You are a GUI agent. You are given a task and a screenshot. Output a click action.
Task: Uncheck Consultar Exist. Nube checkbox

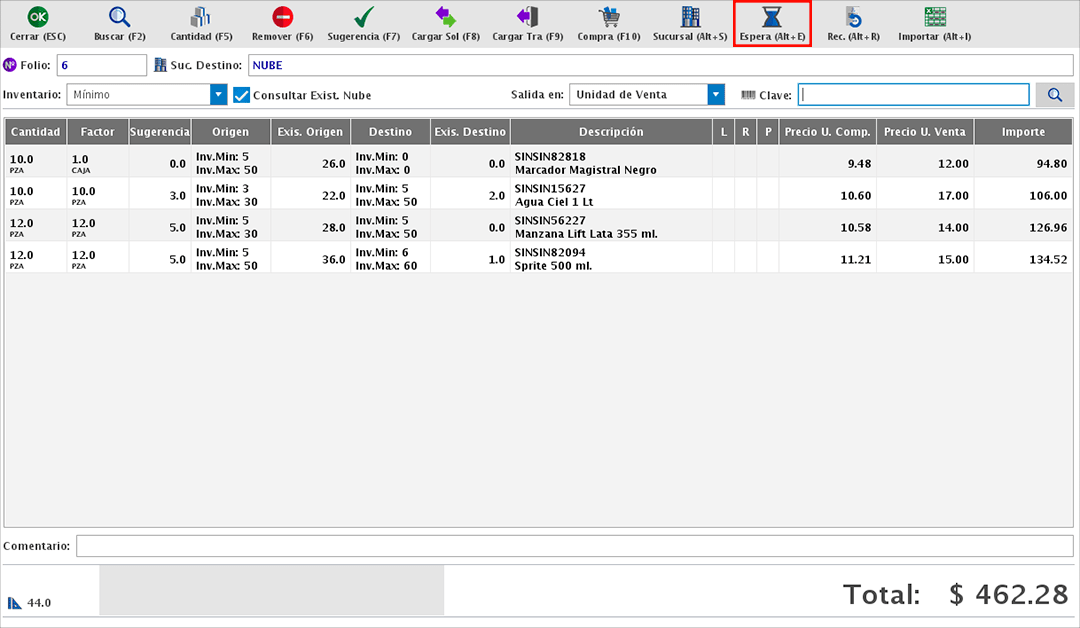pyautogui.click(x=241, y=95)
